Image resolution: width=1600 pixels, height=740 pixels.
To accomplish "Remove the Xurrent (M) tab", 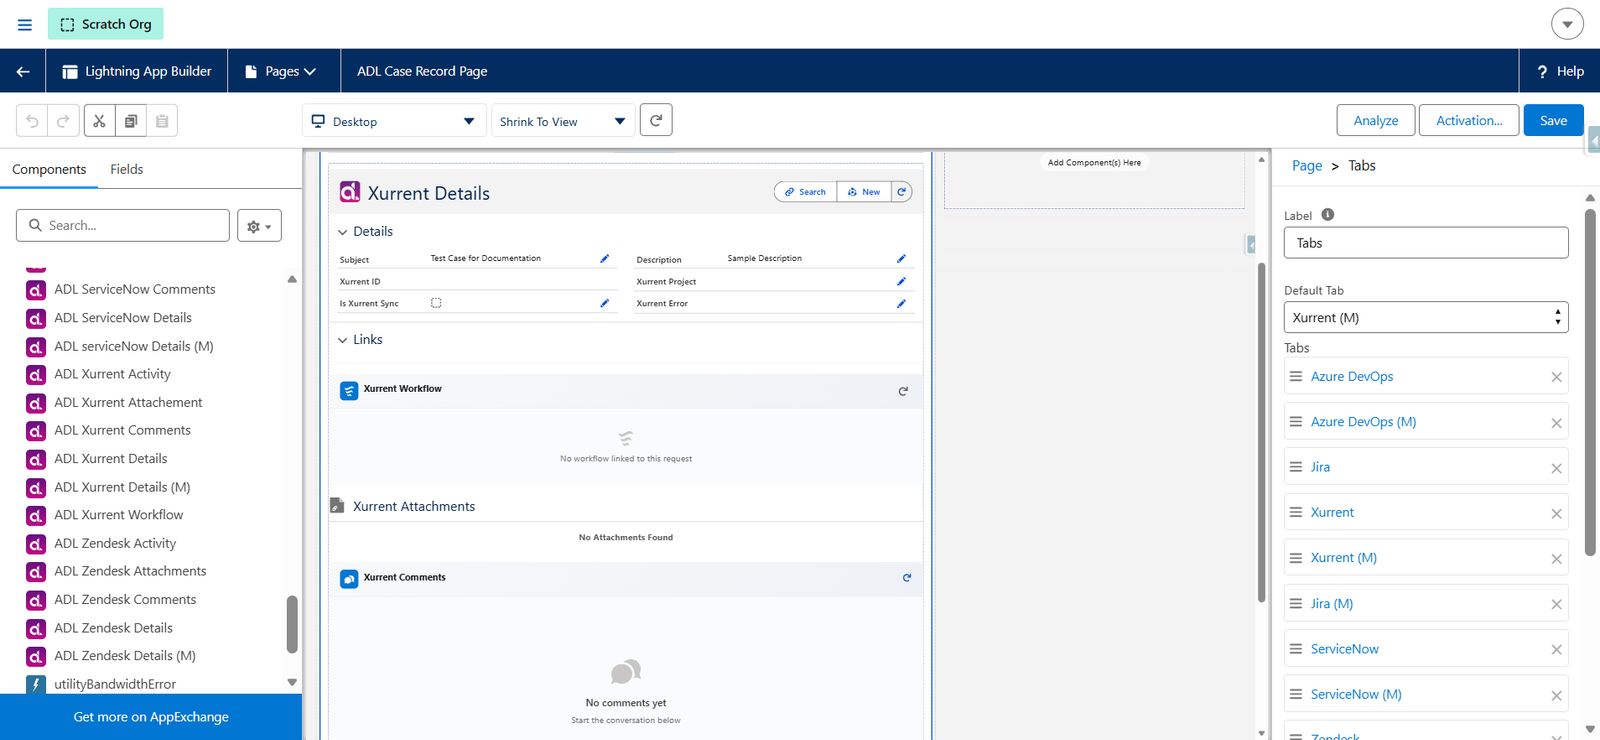I will click(x=1556, y=559).
